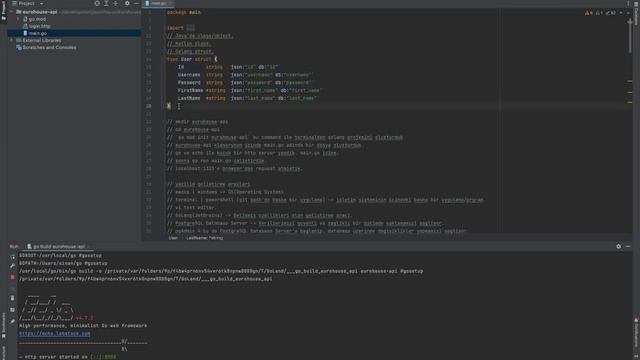640x360 pixels.
Task: Go to next highlighted error arrow
Action: pyautogui.click(x=628, y=13)
